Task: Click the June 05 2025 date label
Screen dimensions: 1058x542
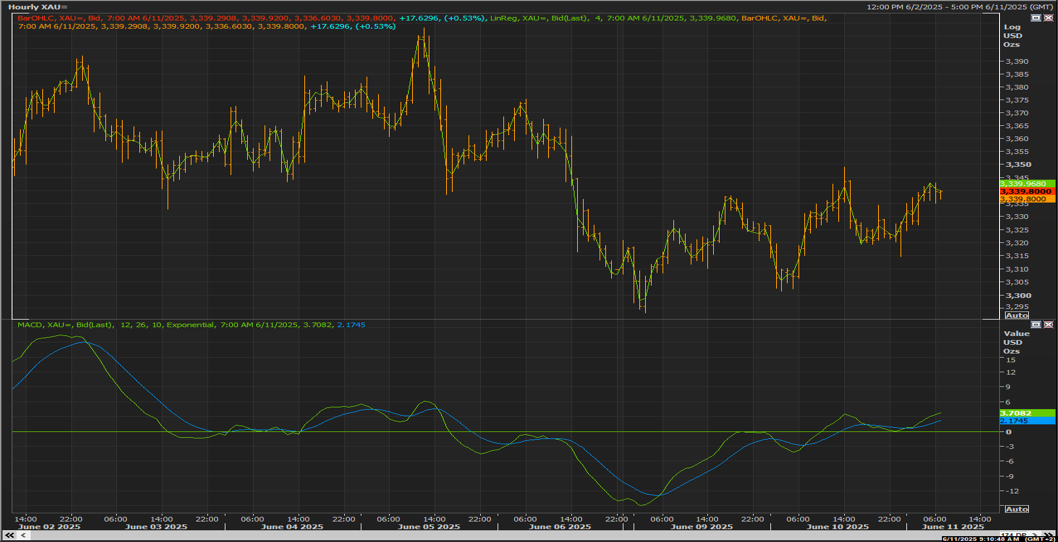Action: [x=428, y=526]
